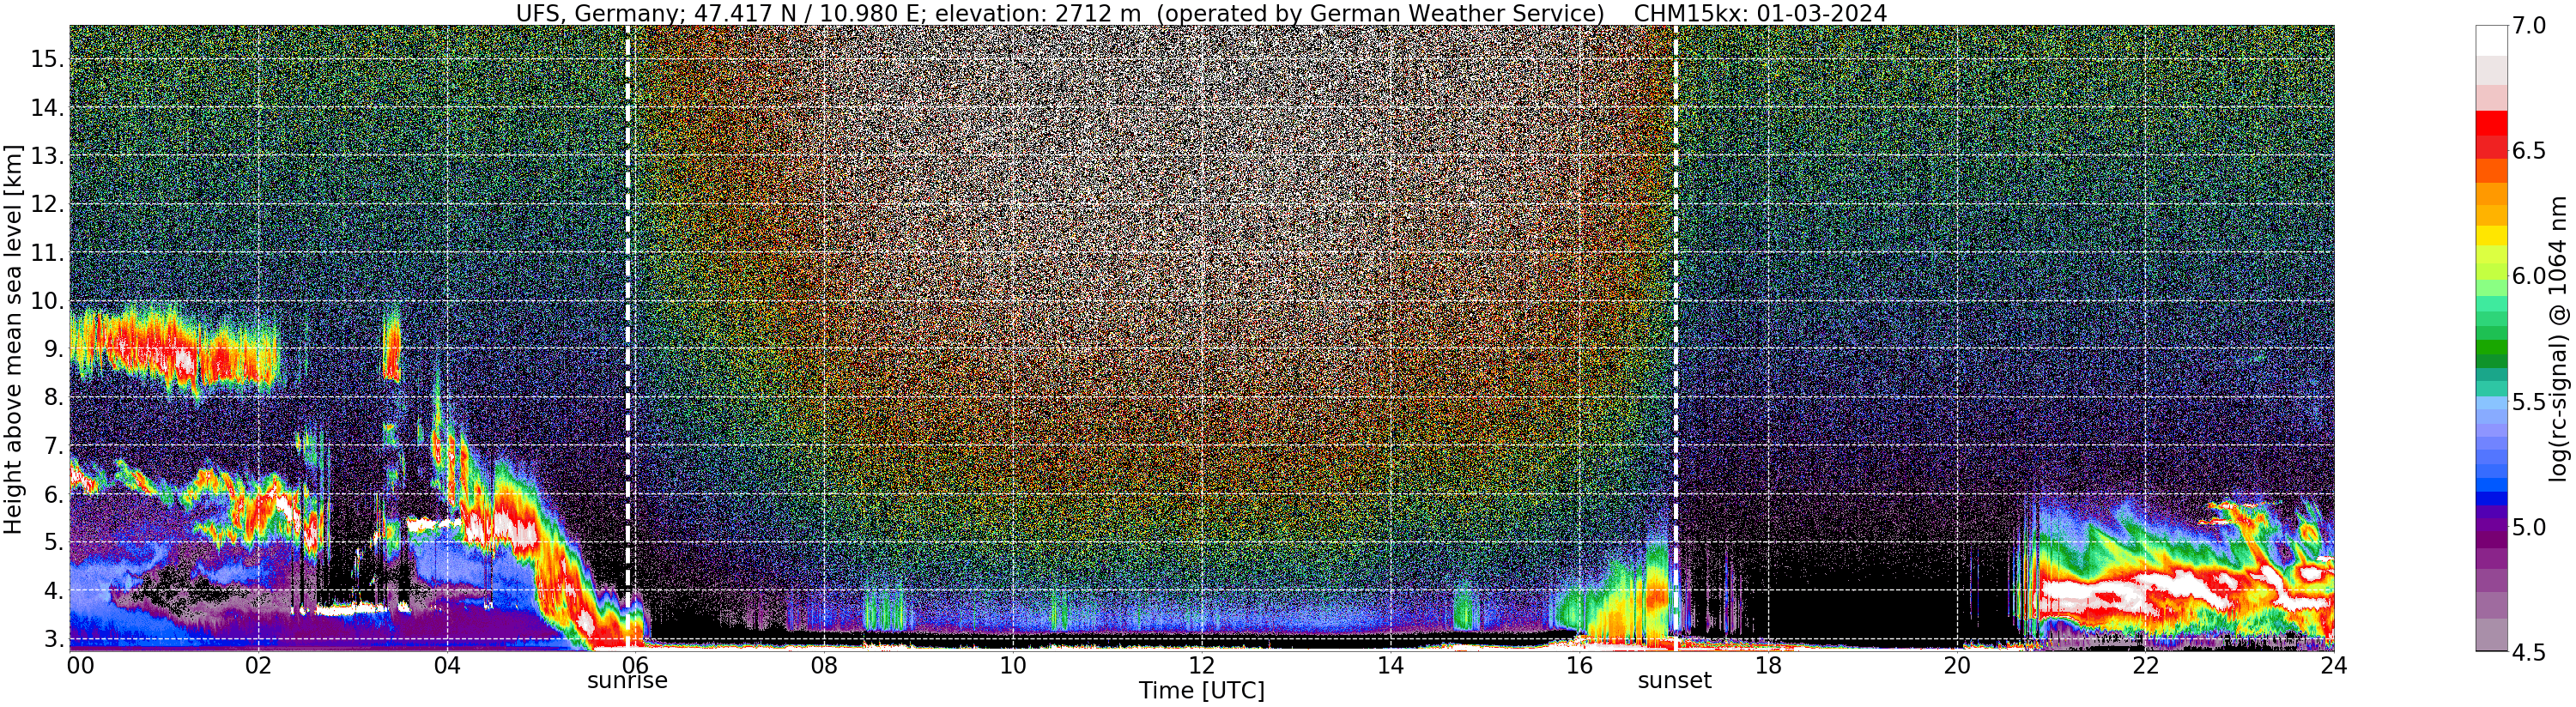The height and width of the screenshot is (707, 2576).
Task: Click the yellow band of the colorbar
Action: point(2491,235)
